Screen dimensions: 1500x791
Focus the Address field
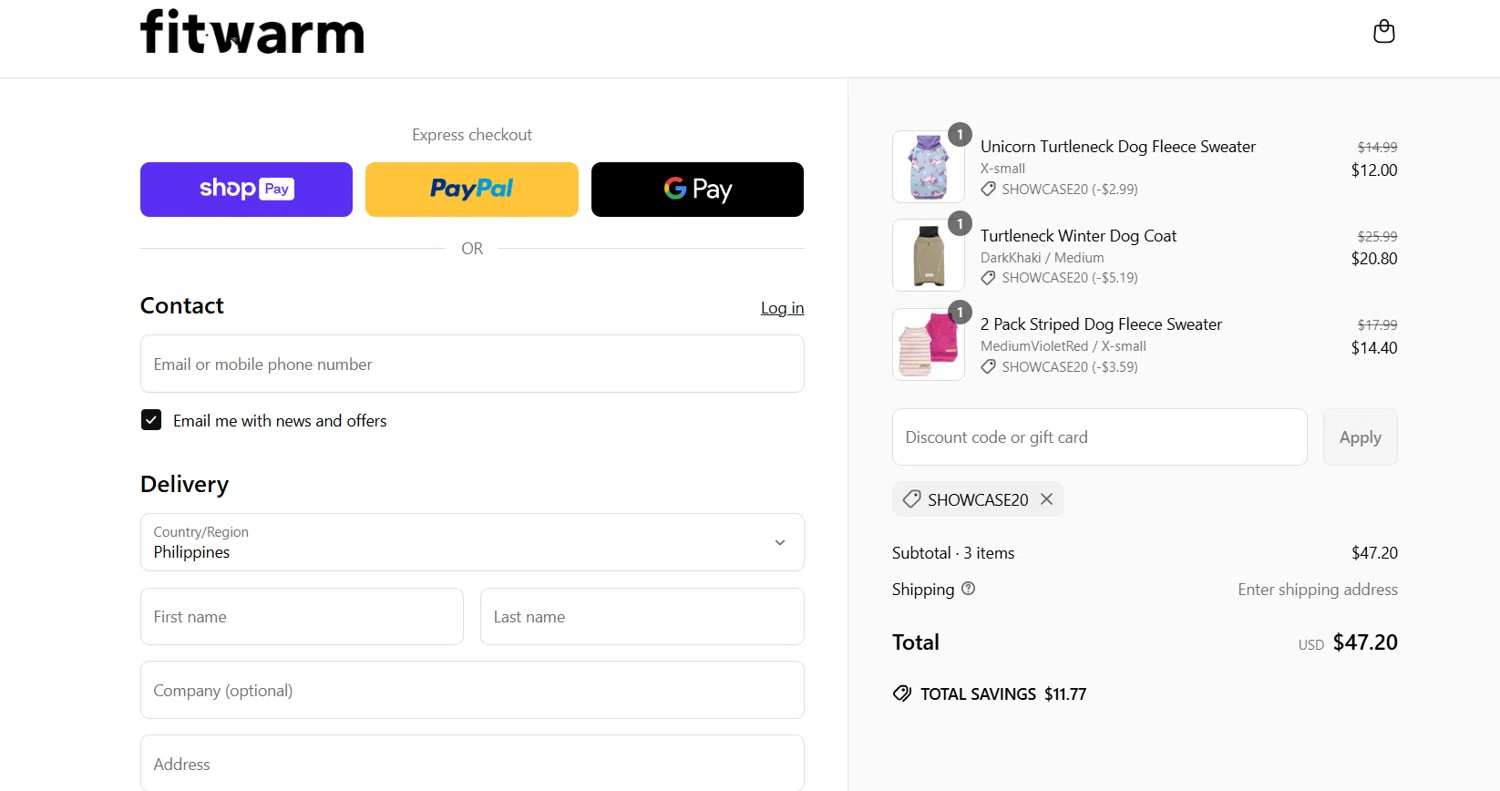(x=472, y=763)
